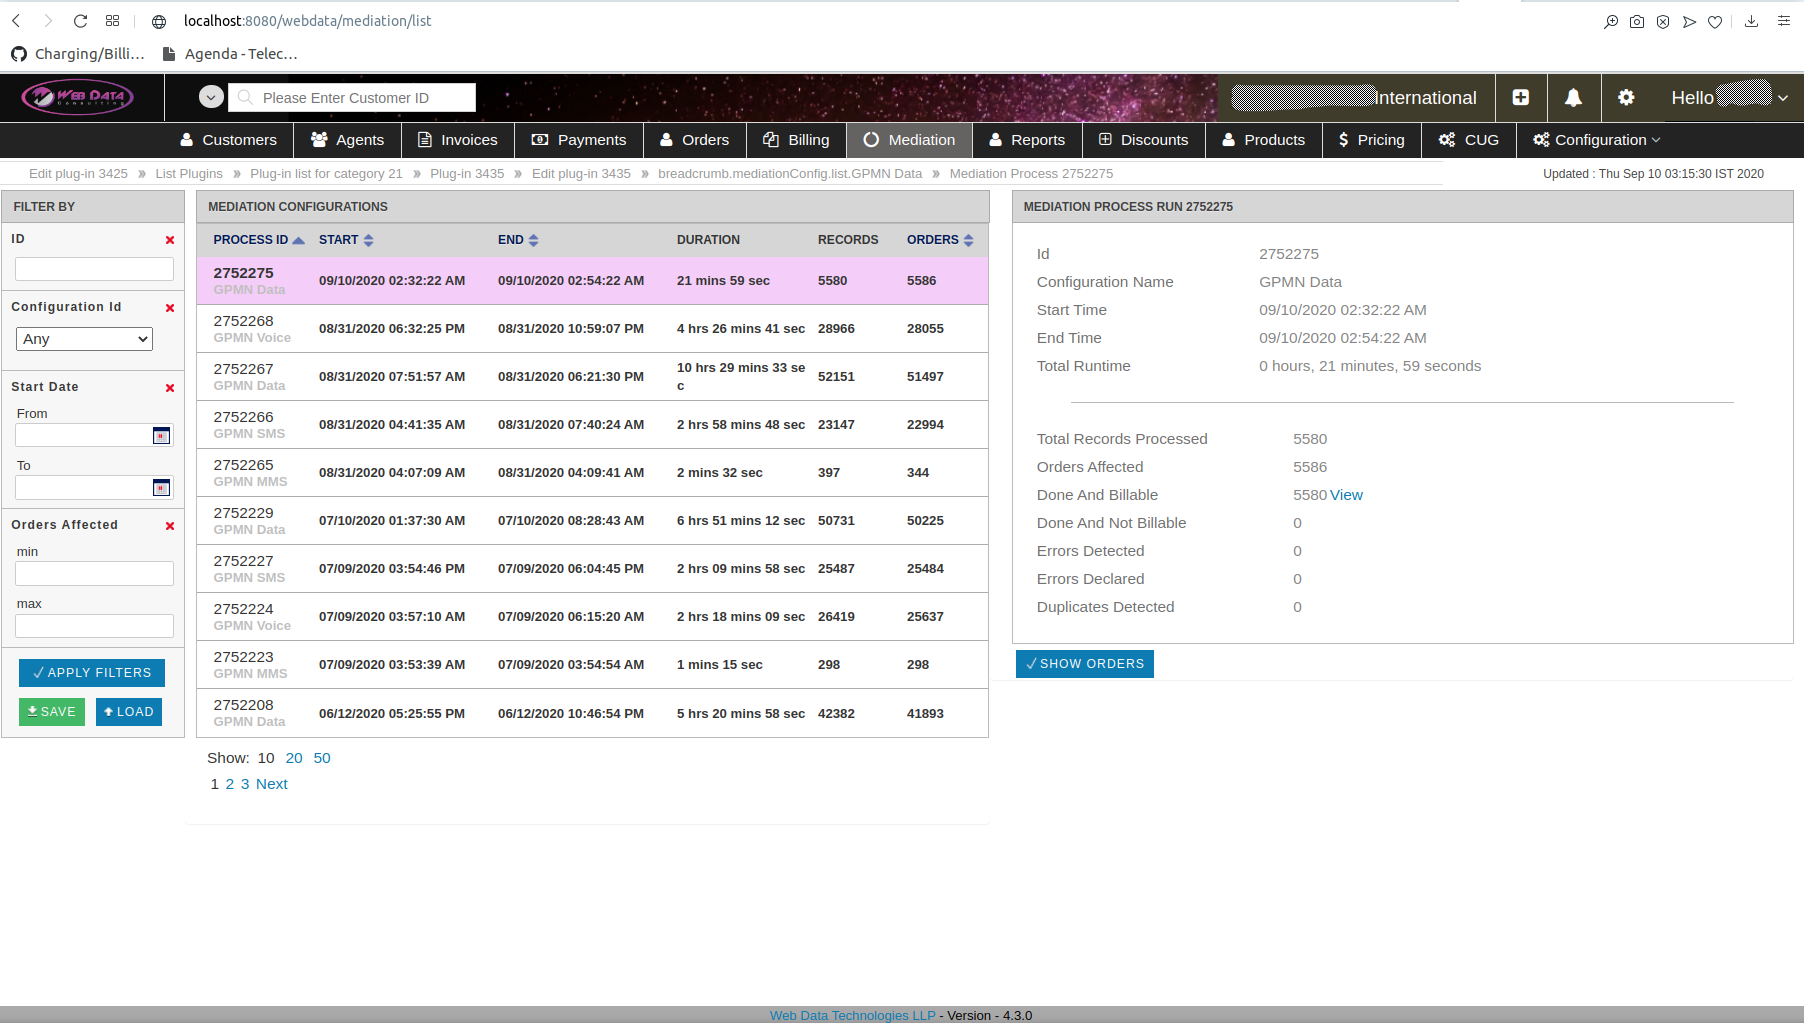Open the Configuration Id Any dropdown
The height and width of the screenshot is (1023, 1804).
[84, 339]
